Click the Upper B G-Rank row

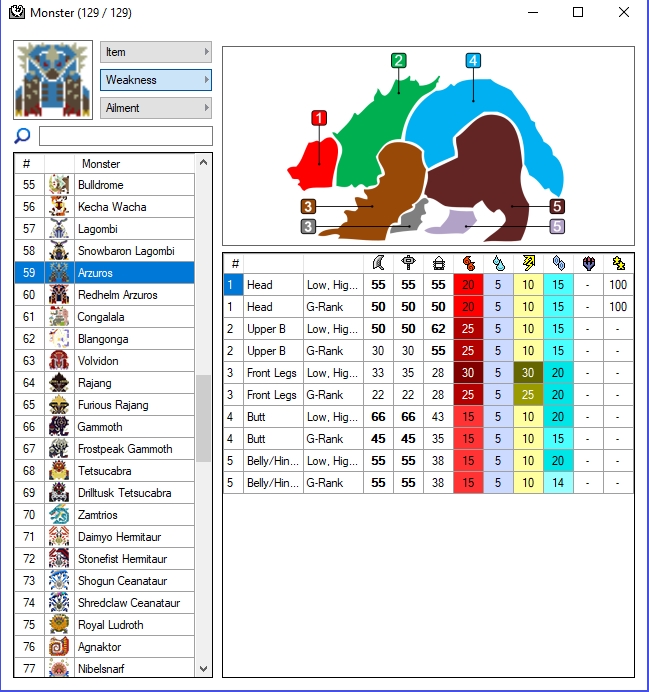[x=428, y=351]
